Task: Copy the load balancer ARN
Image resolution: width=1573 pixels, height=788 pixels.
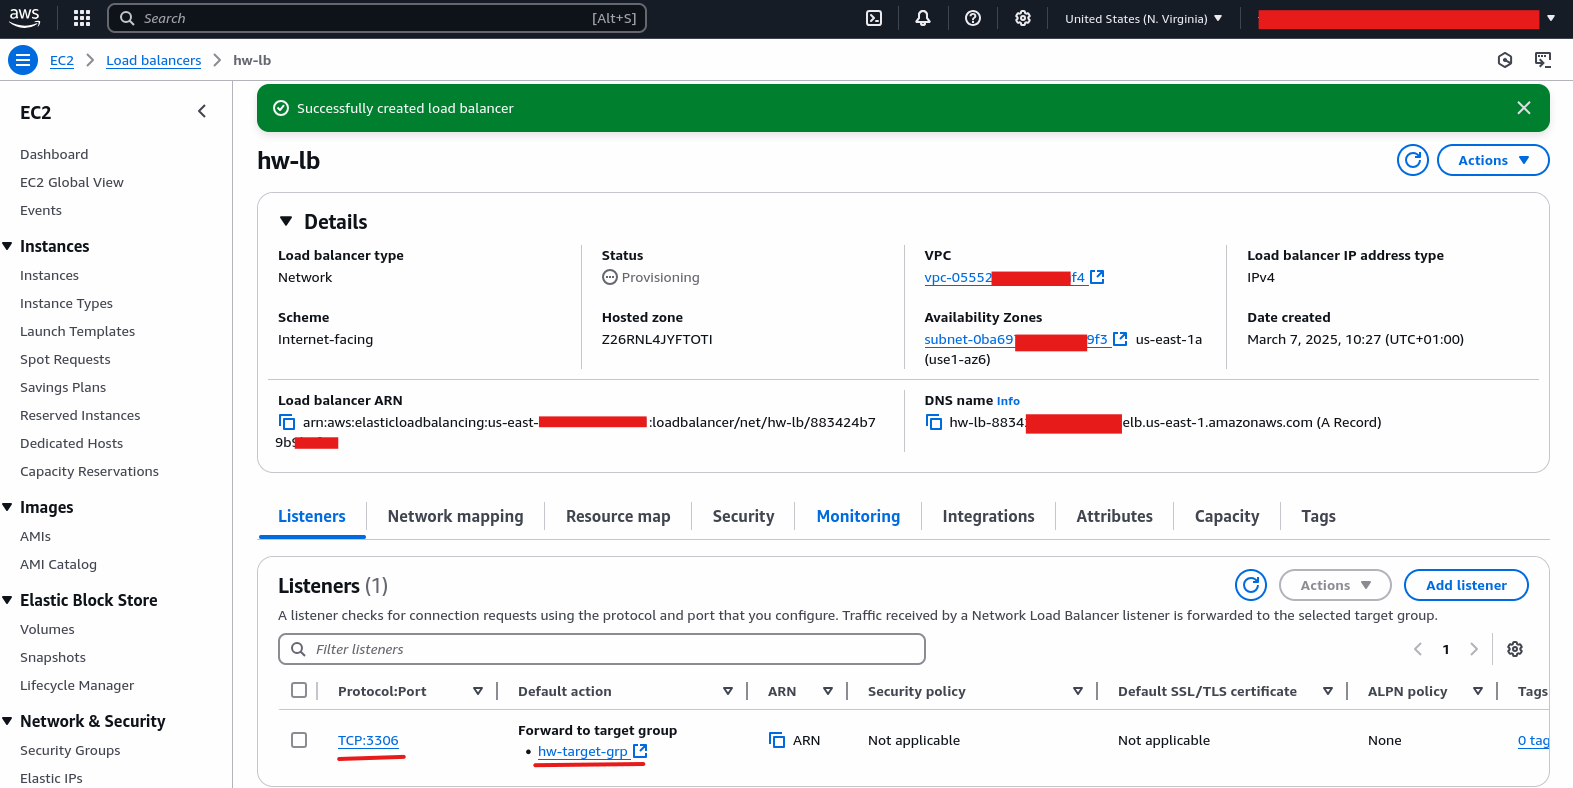Action: (x=287, y=422)
